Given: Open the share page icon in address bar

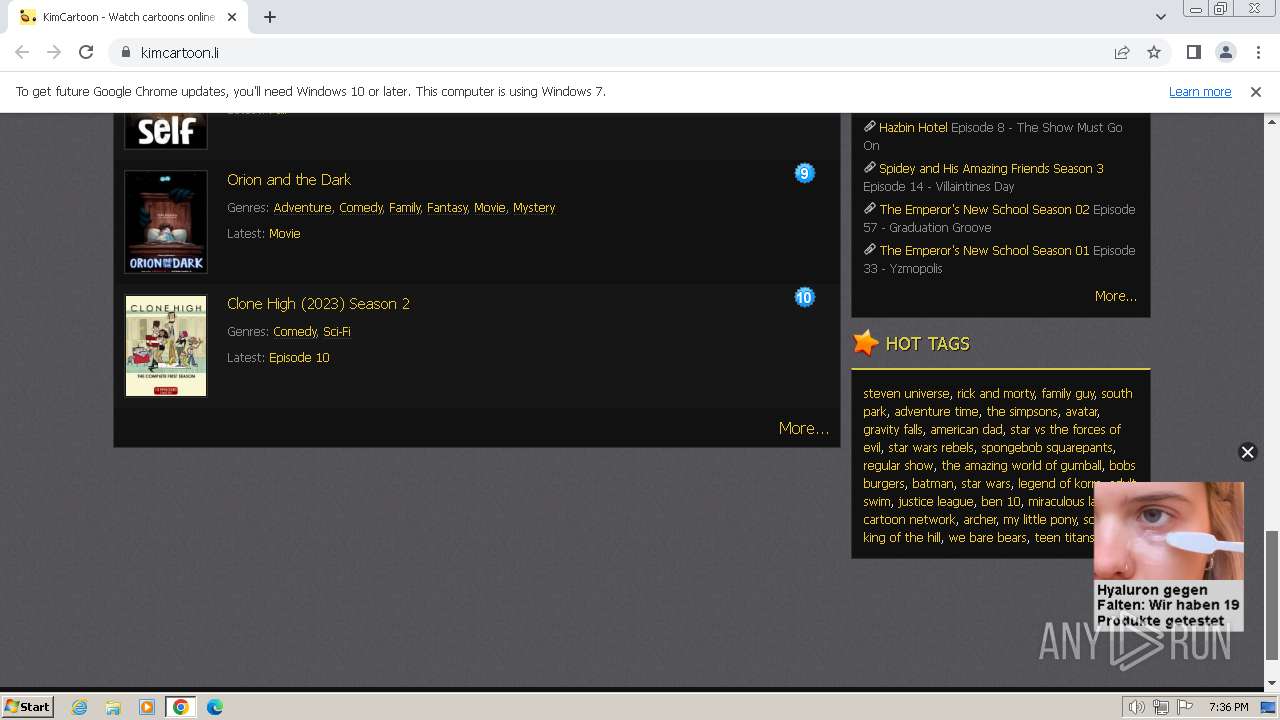Looking at the screenshot, I should click(1122, 52).
